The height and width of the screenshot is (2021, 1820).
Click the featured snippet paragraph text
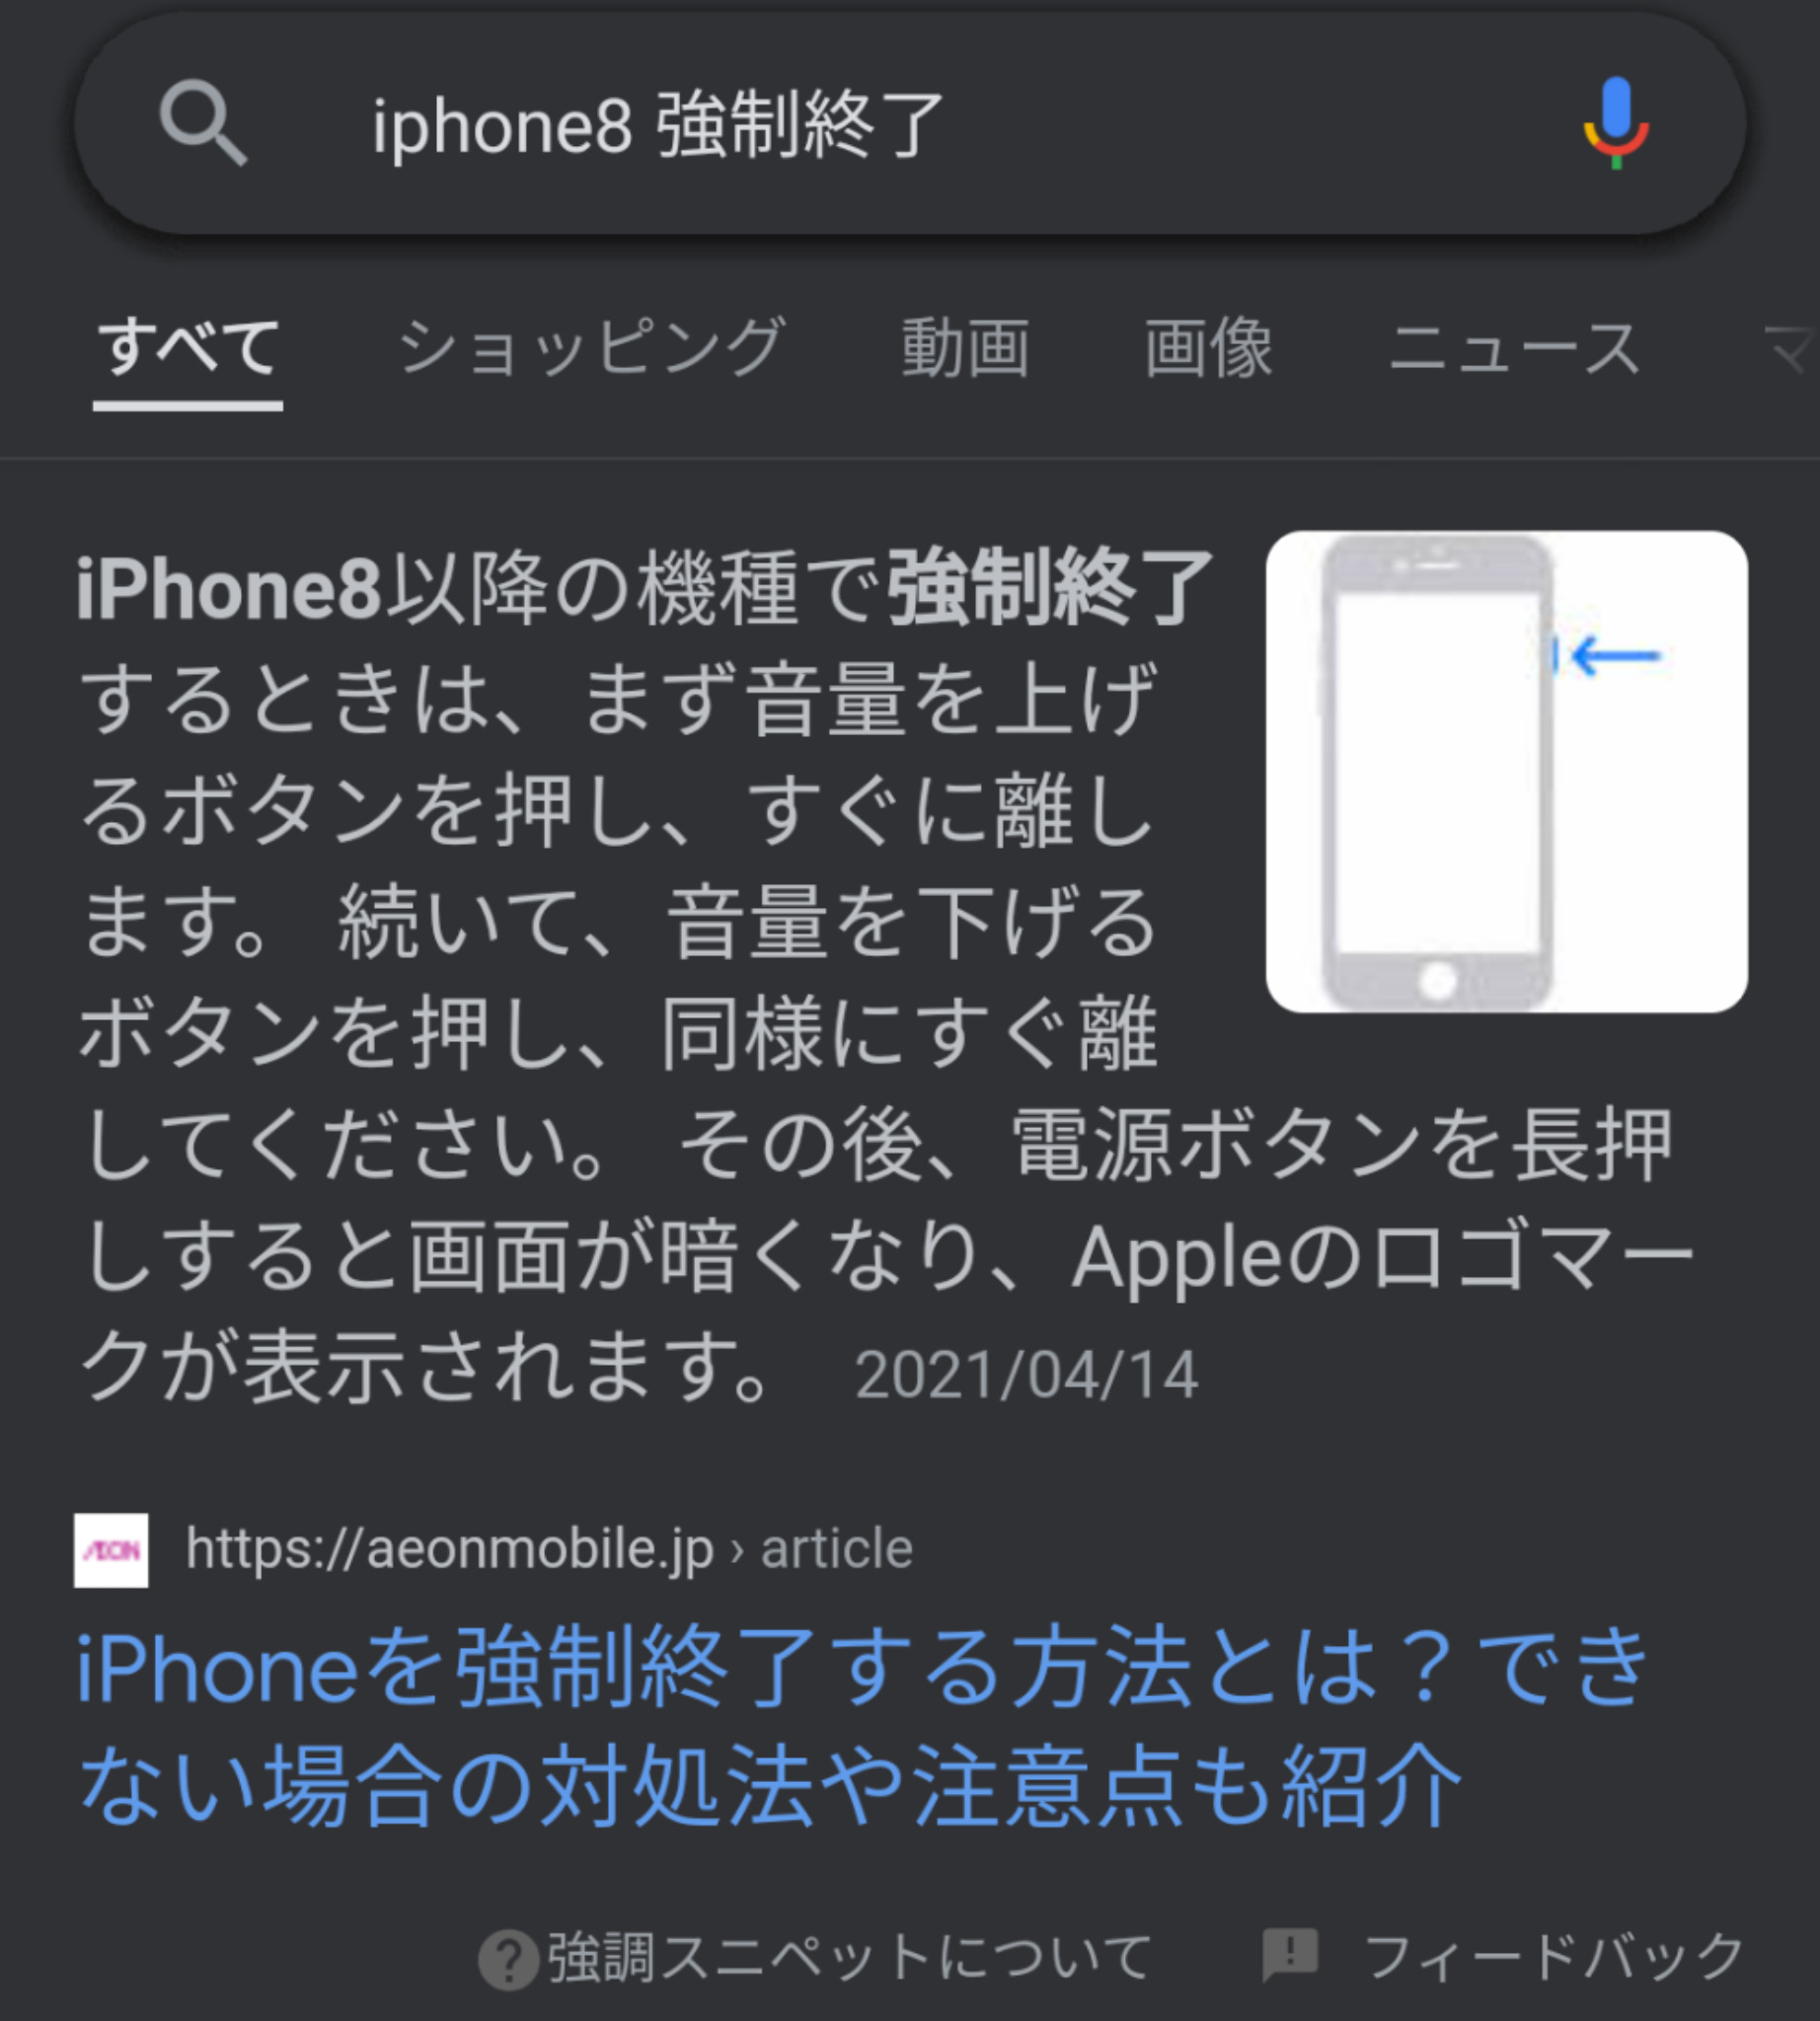885,975
